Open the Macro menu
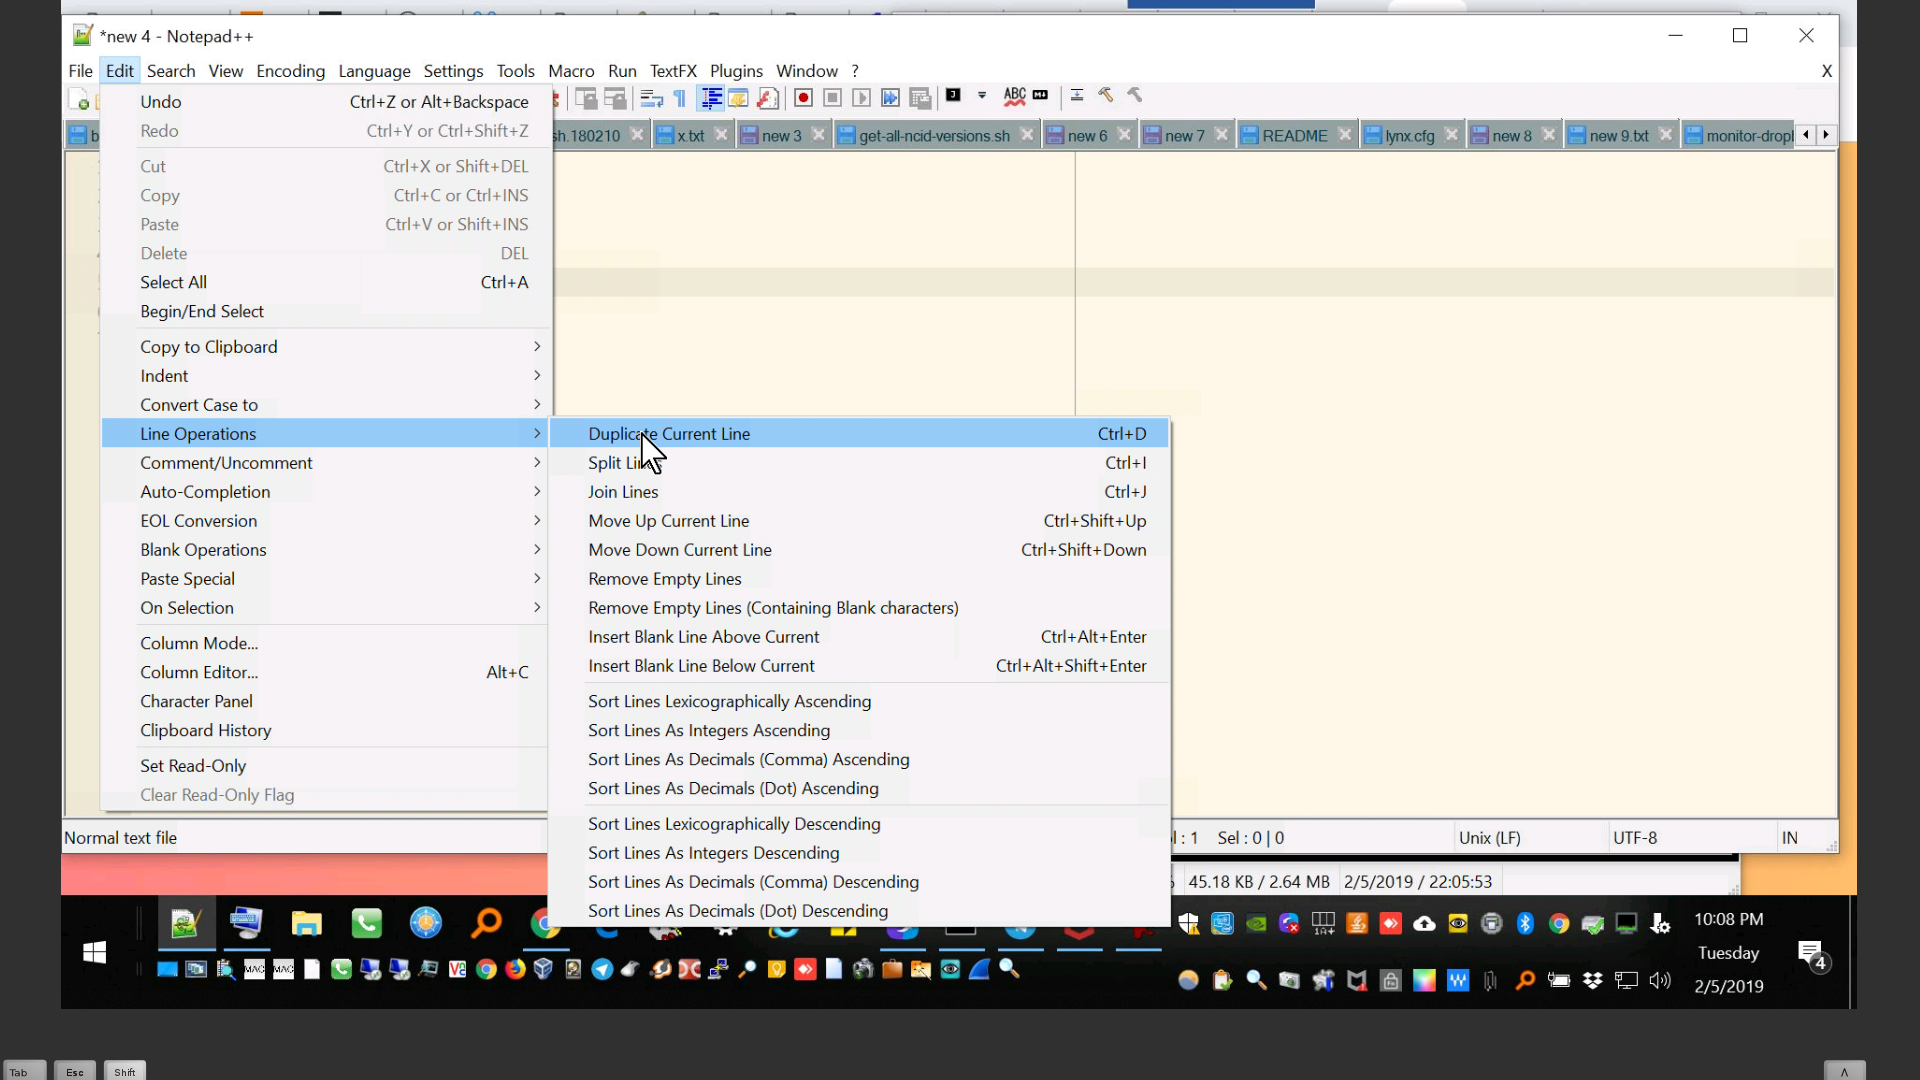 [571, 71]
